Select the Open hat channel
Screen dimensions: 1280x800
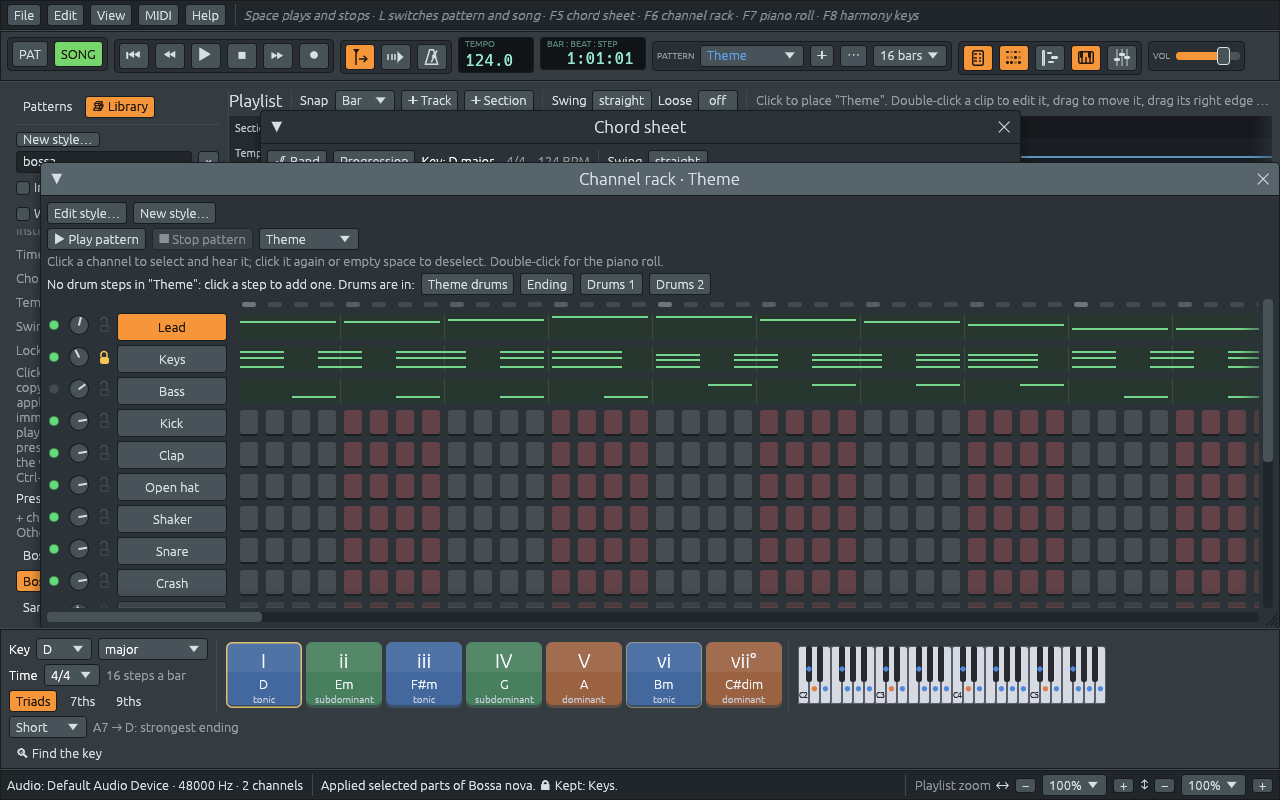coord(172,487)
